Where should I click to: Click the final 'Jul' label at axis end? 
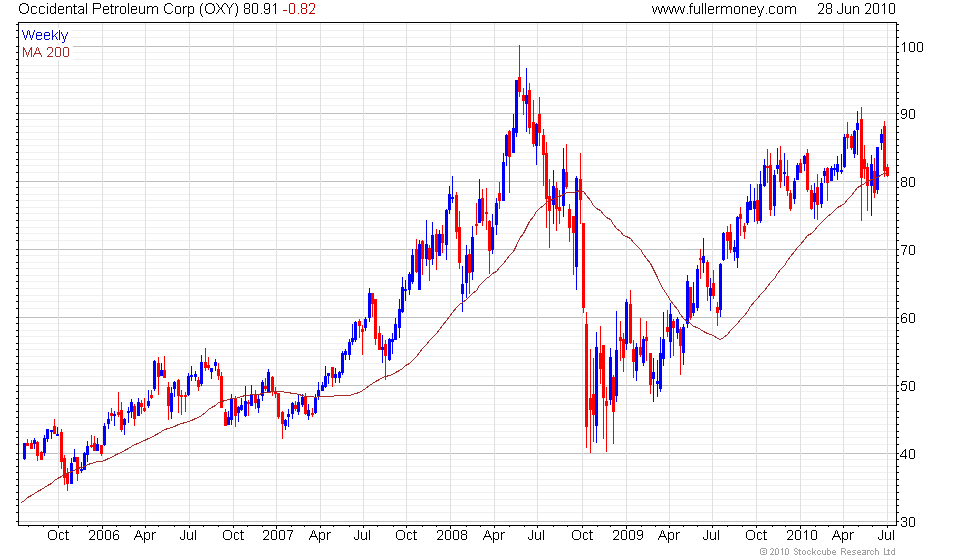886,536
